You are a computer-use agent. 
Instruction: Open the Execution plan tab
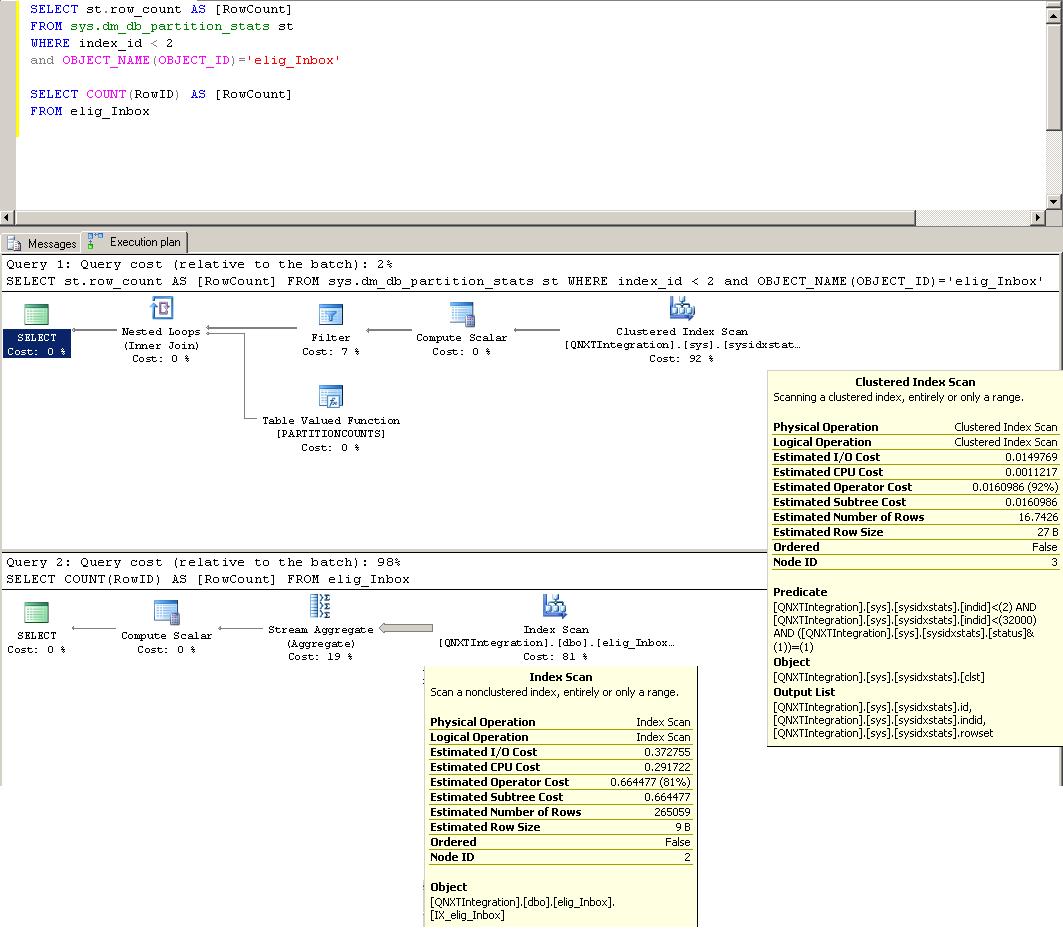(135, 242)
